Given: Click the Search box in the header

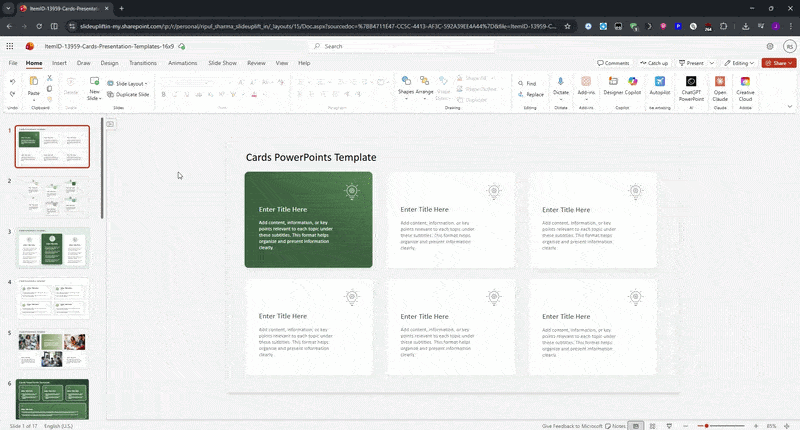Looking at the screenshot, I should (402, 46).
